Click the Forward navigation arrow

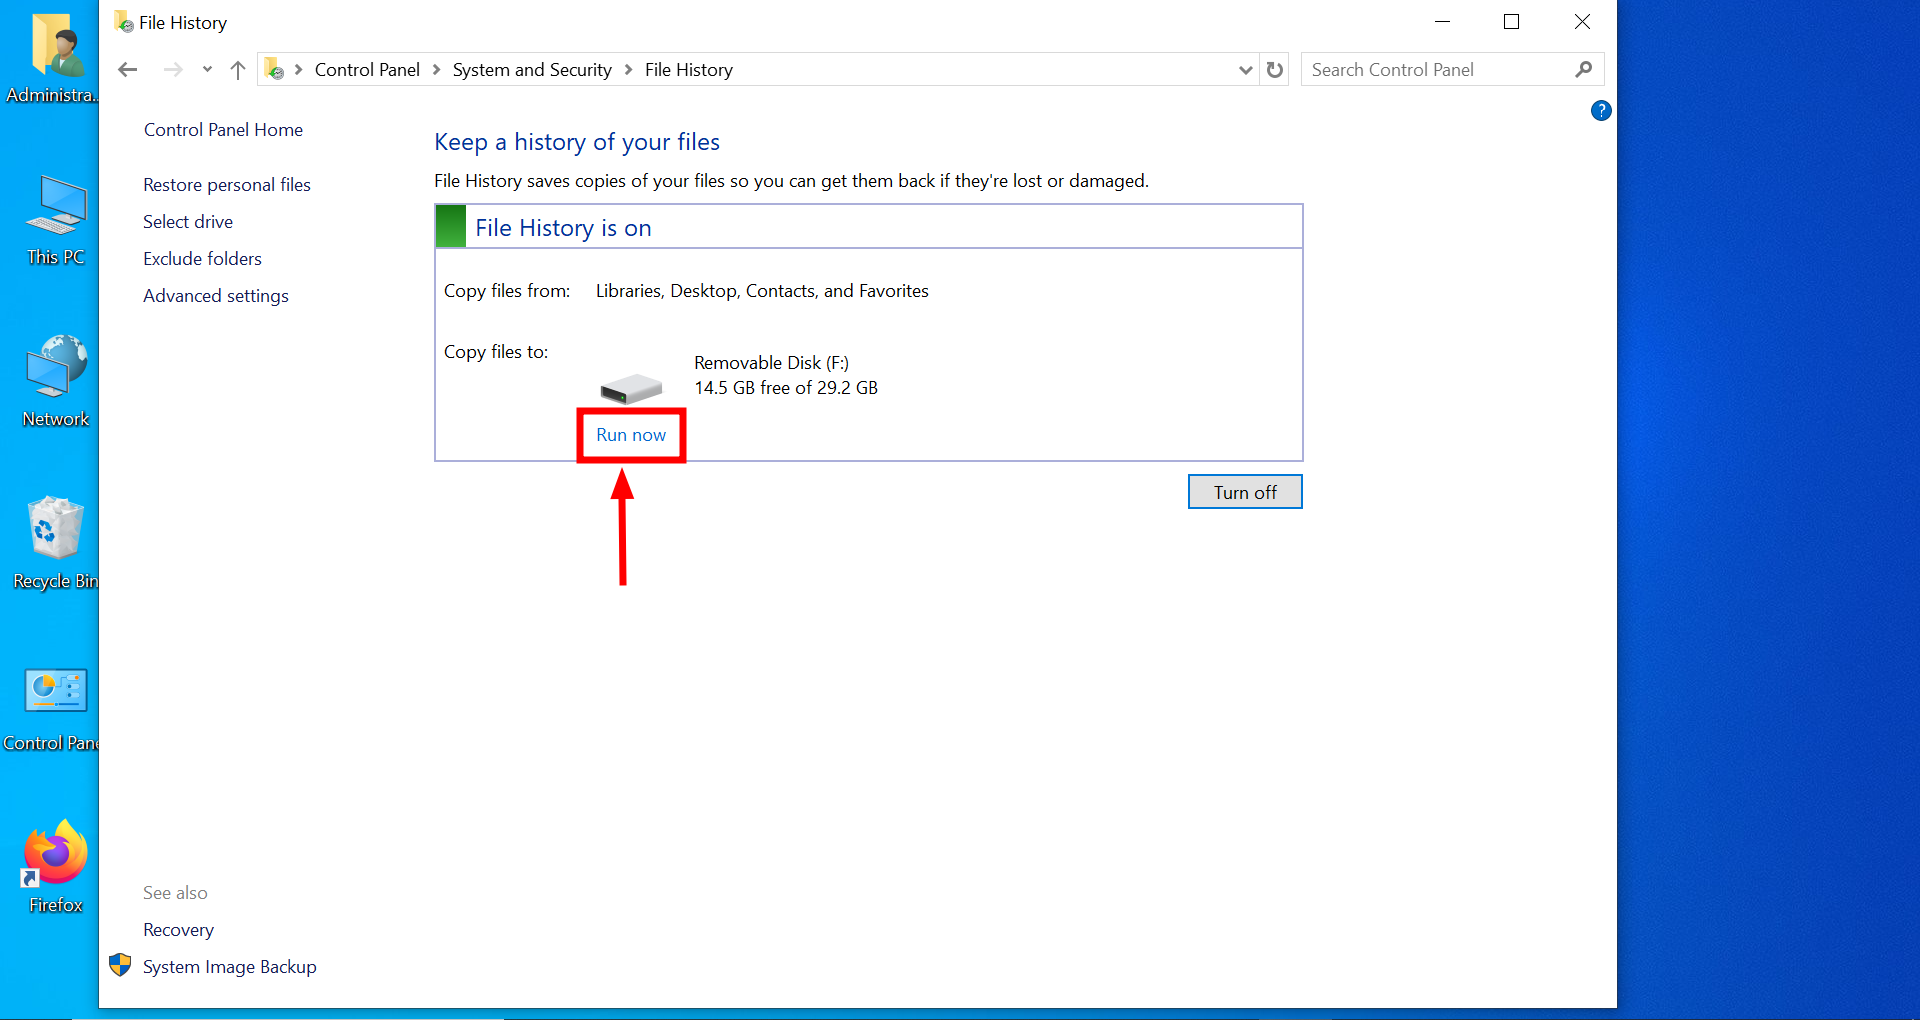173,70
